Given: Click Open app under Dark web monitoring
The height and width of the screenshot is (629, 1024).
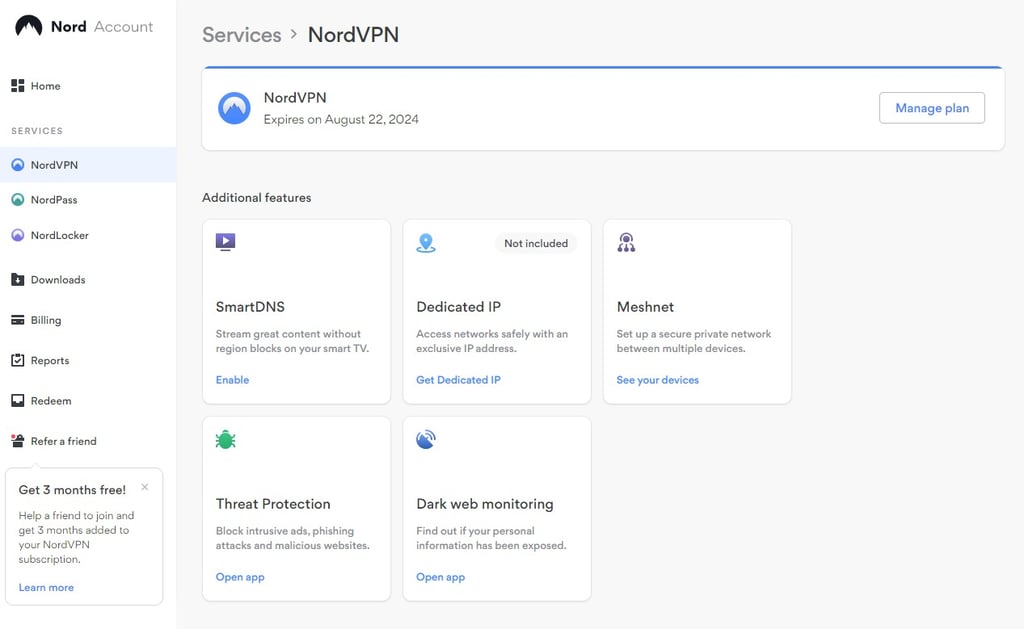Looking at the screenshot, I should [441, 577].
